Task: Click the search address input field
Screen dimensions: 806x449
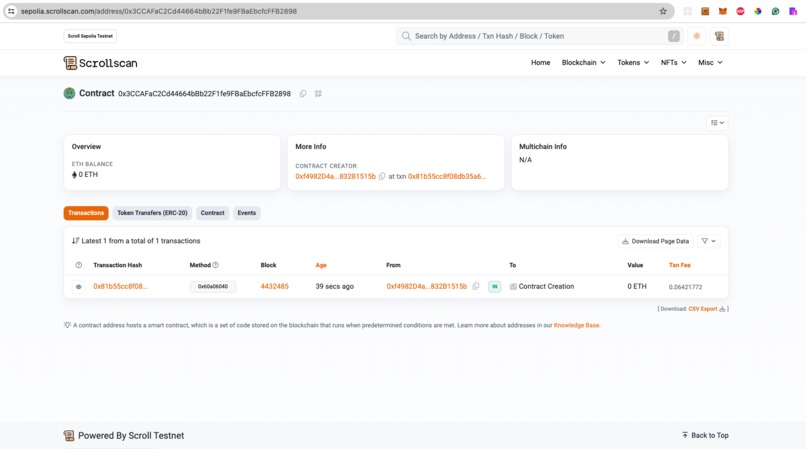Action: [539, 36]
